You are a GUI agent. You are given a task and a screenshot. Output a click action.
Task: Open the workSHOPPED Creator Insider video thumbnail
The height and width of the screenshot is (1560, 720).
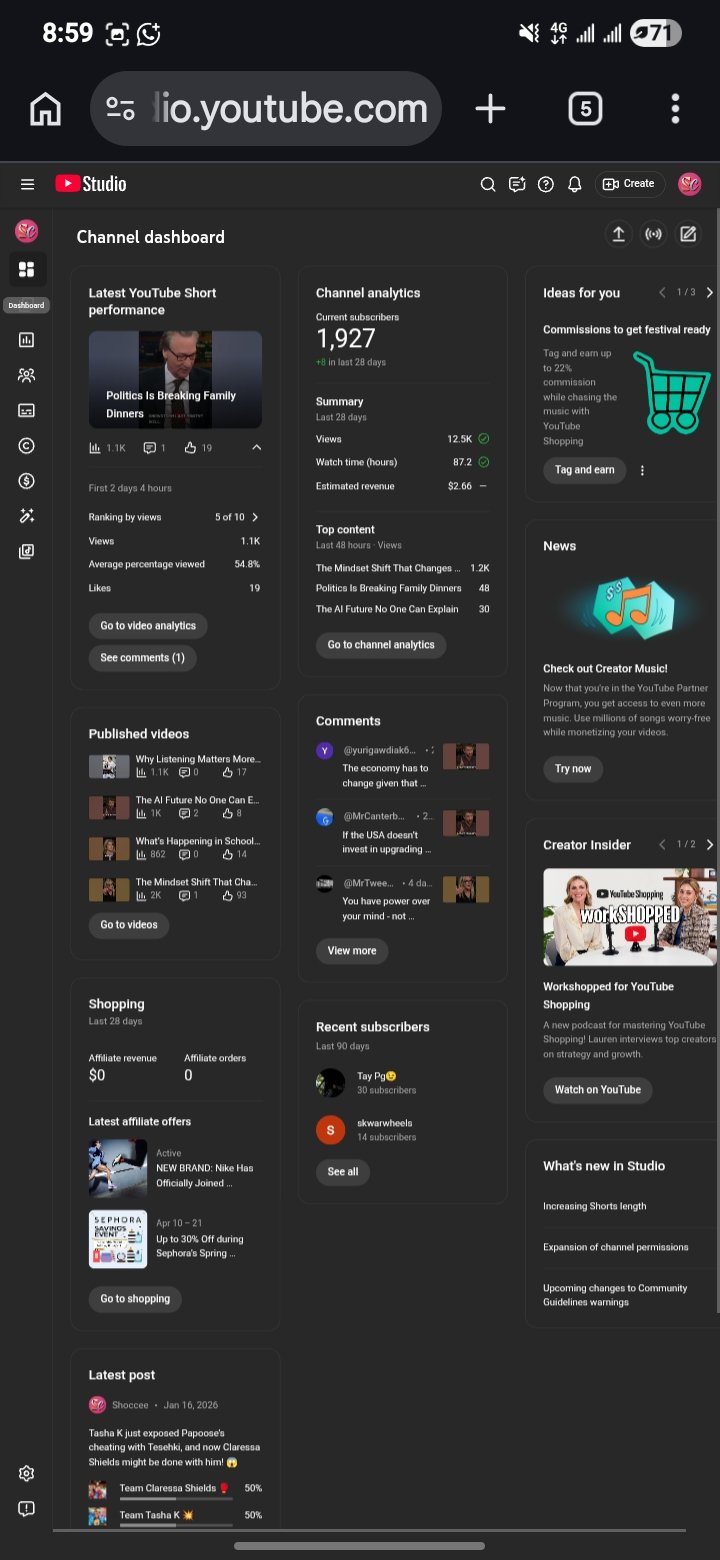pos(629,917)
